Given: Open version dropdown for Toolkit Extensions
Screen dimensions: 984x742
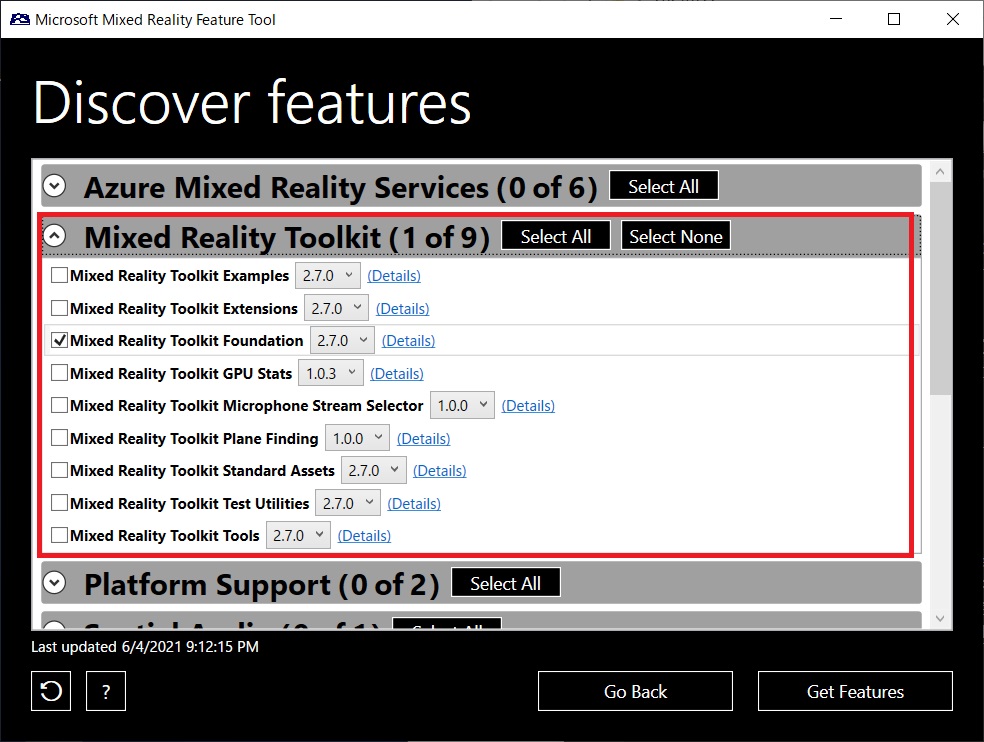Looking at the screenshot, I should 336,308.
